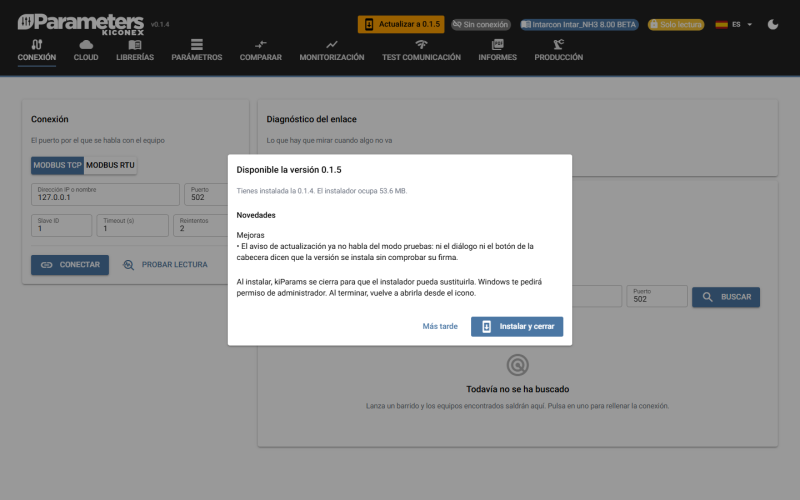Click the search icon on BUSCAR

[707, 297]
